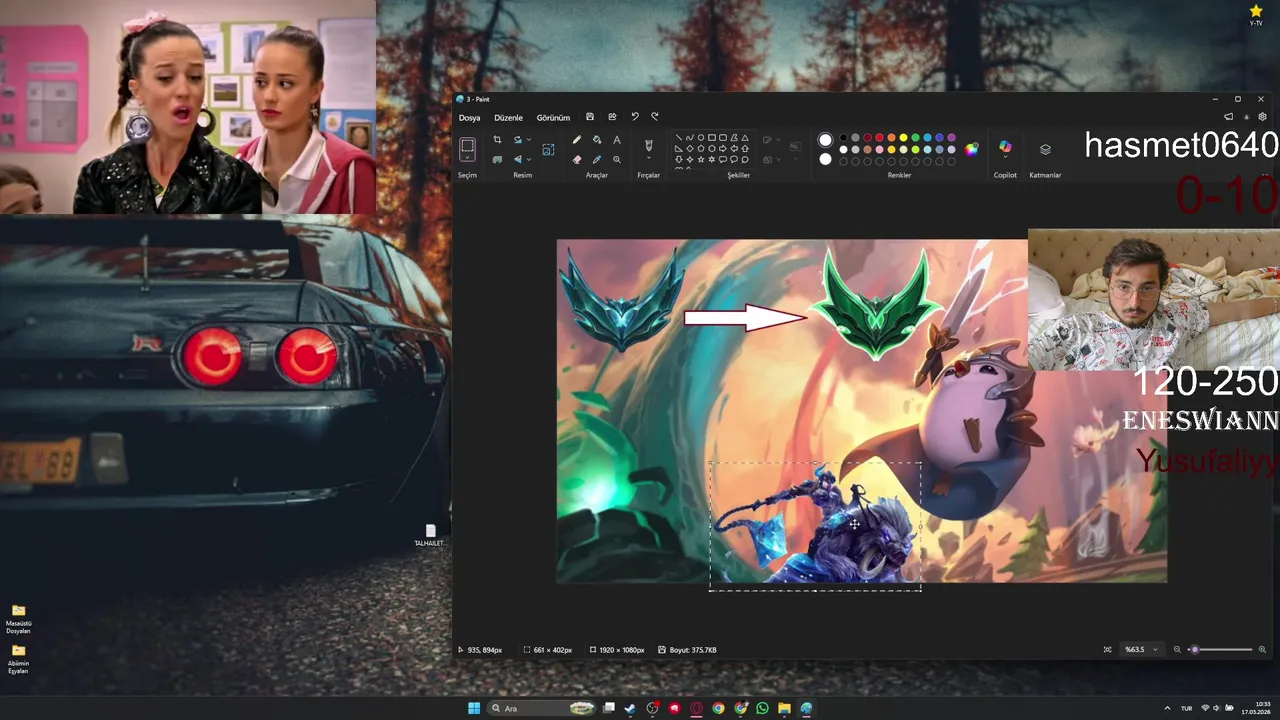
Task: Adjust the zoom slider in Paint status bar
Action: click(x=1220, y=649)
